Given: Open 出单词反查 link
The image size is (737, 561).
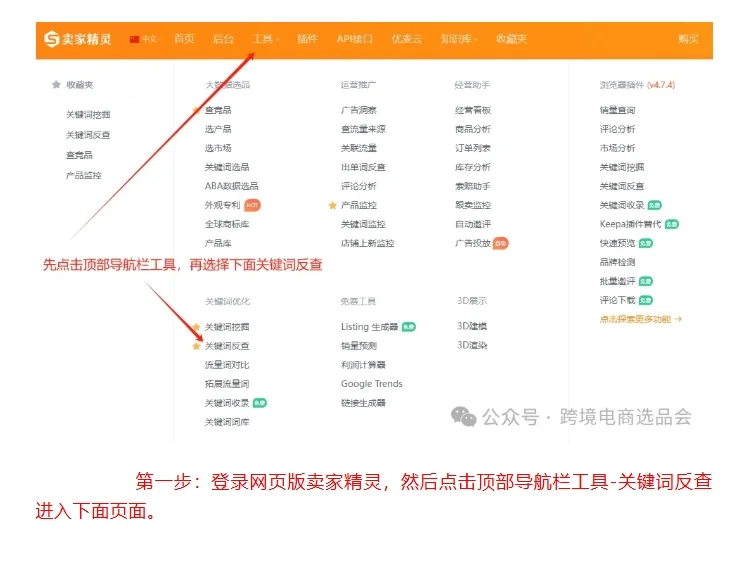Looking at the screenshot, I should pos(363,167).
